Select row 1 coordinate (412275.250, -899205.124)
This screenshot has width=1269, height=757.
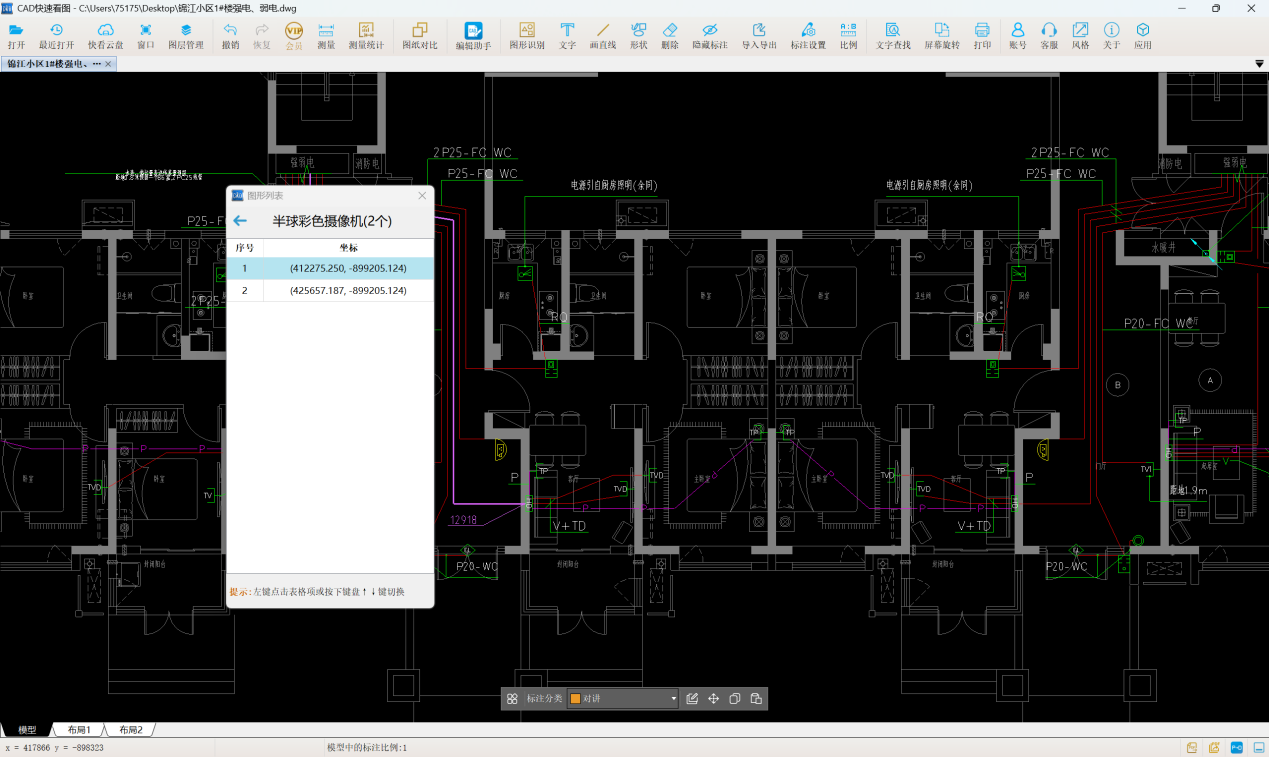(330, 268)
